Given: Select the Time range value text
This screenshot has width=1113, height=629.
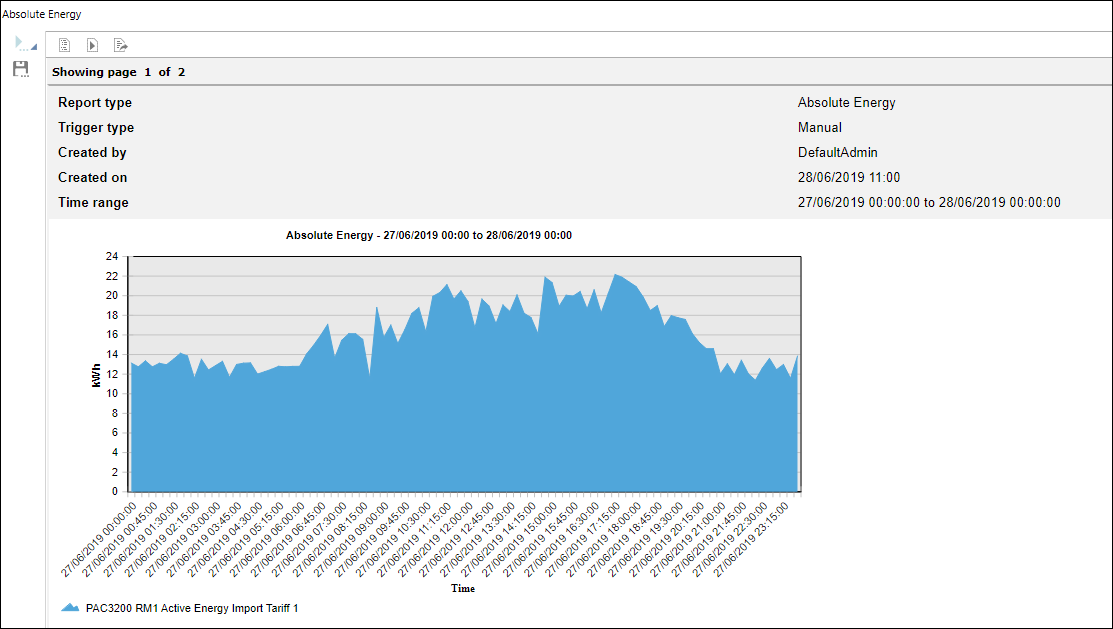Looking at the screenshot, I should coord(928,203).
